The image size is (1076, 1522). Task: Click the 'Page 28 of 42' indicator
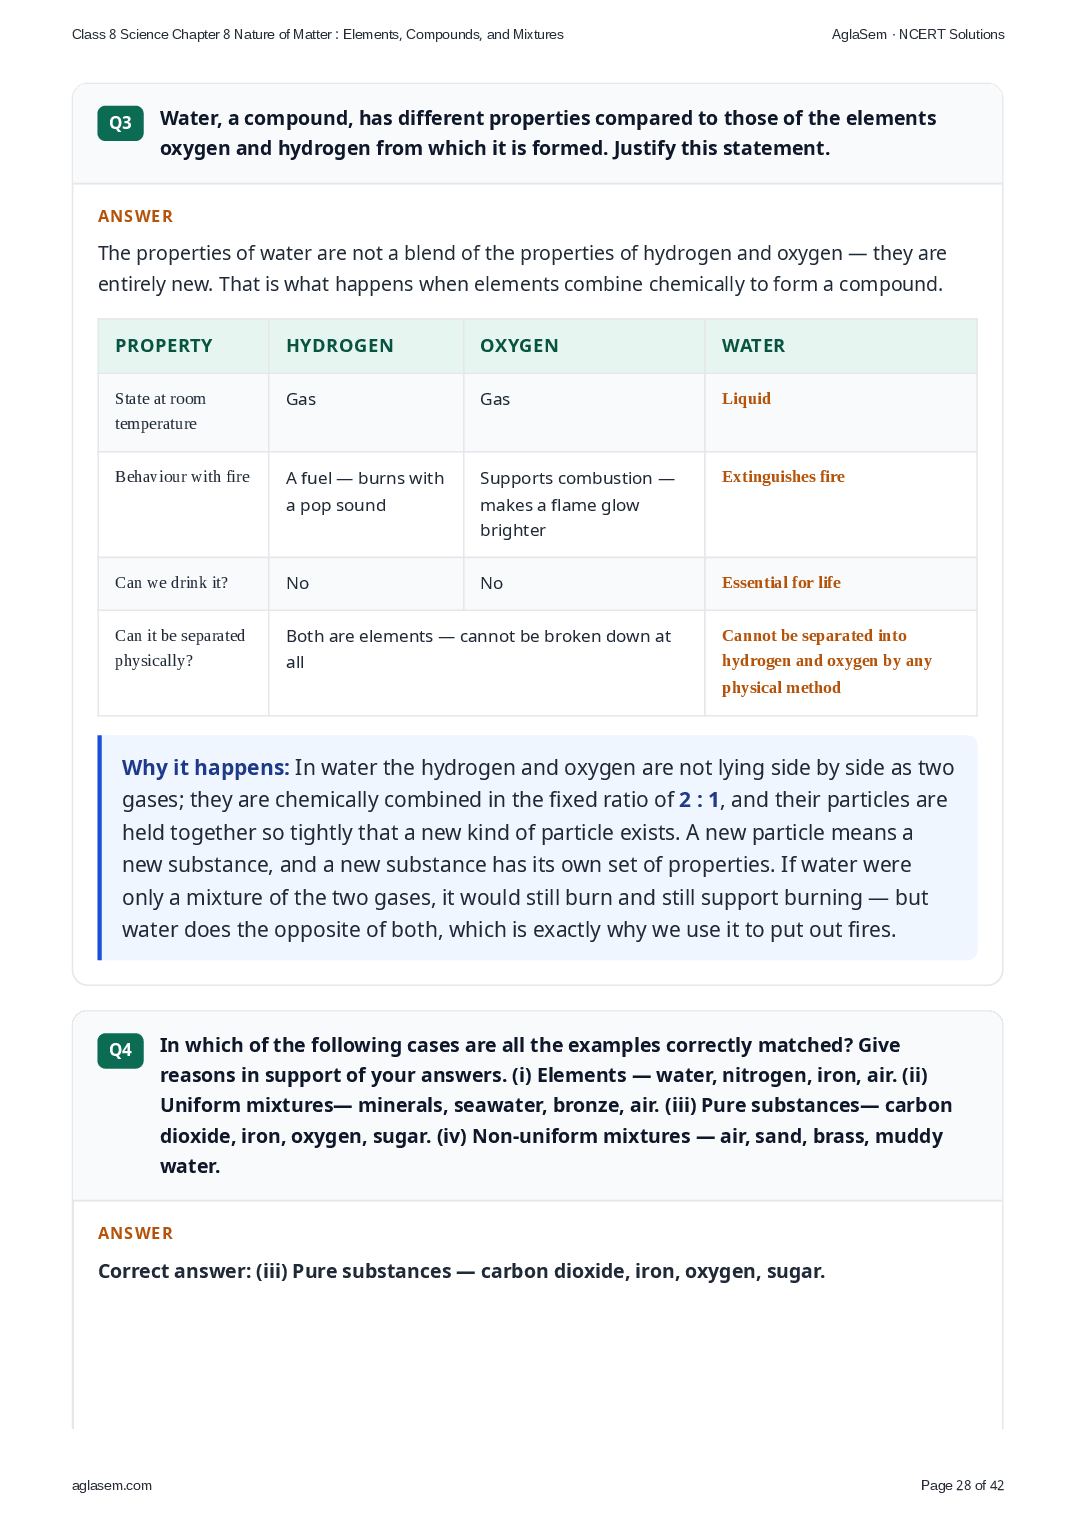click(x=962, y=1485)
